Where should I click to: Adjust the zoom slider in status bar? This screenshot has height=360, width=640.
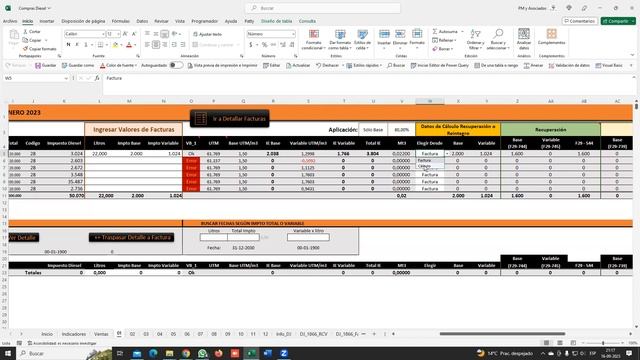603,343
